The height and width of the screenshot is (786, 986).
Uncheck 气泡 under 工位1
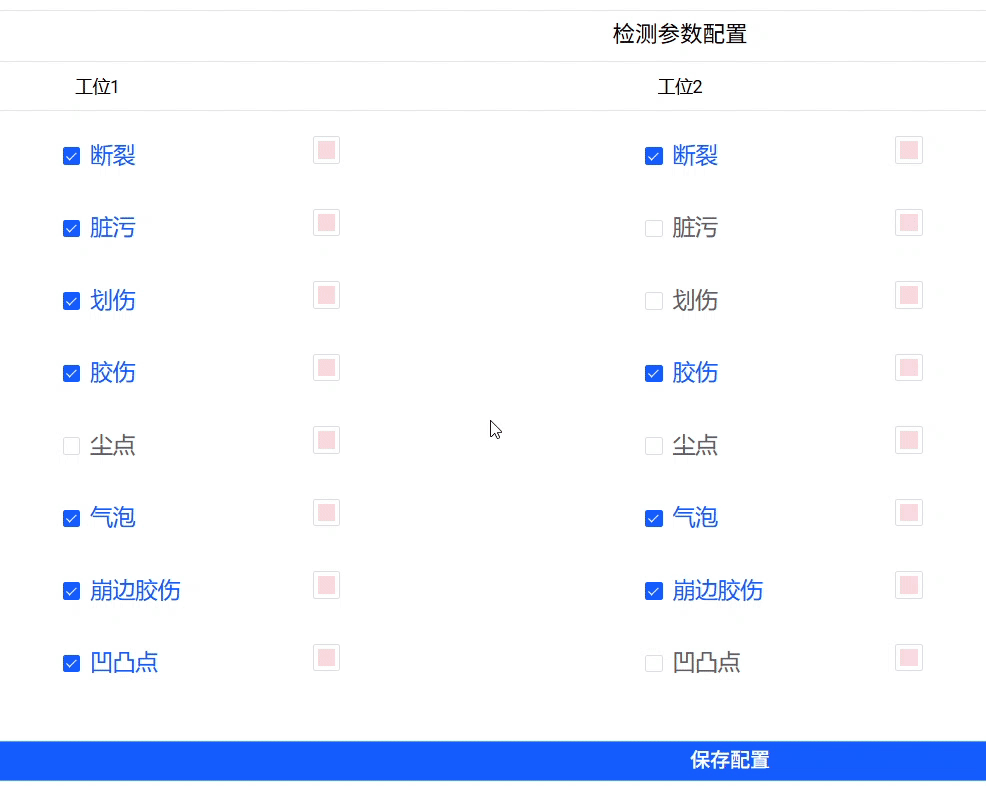[71, 518]
